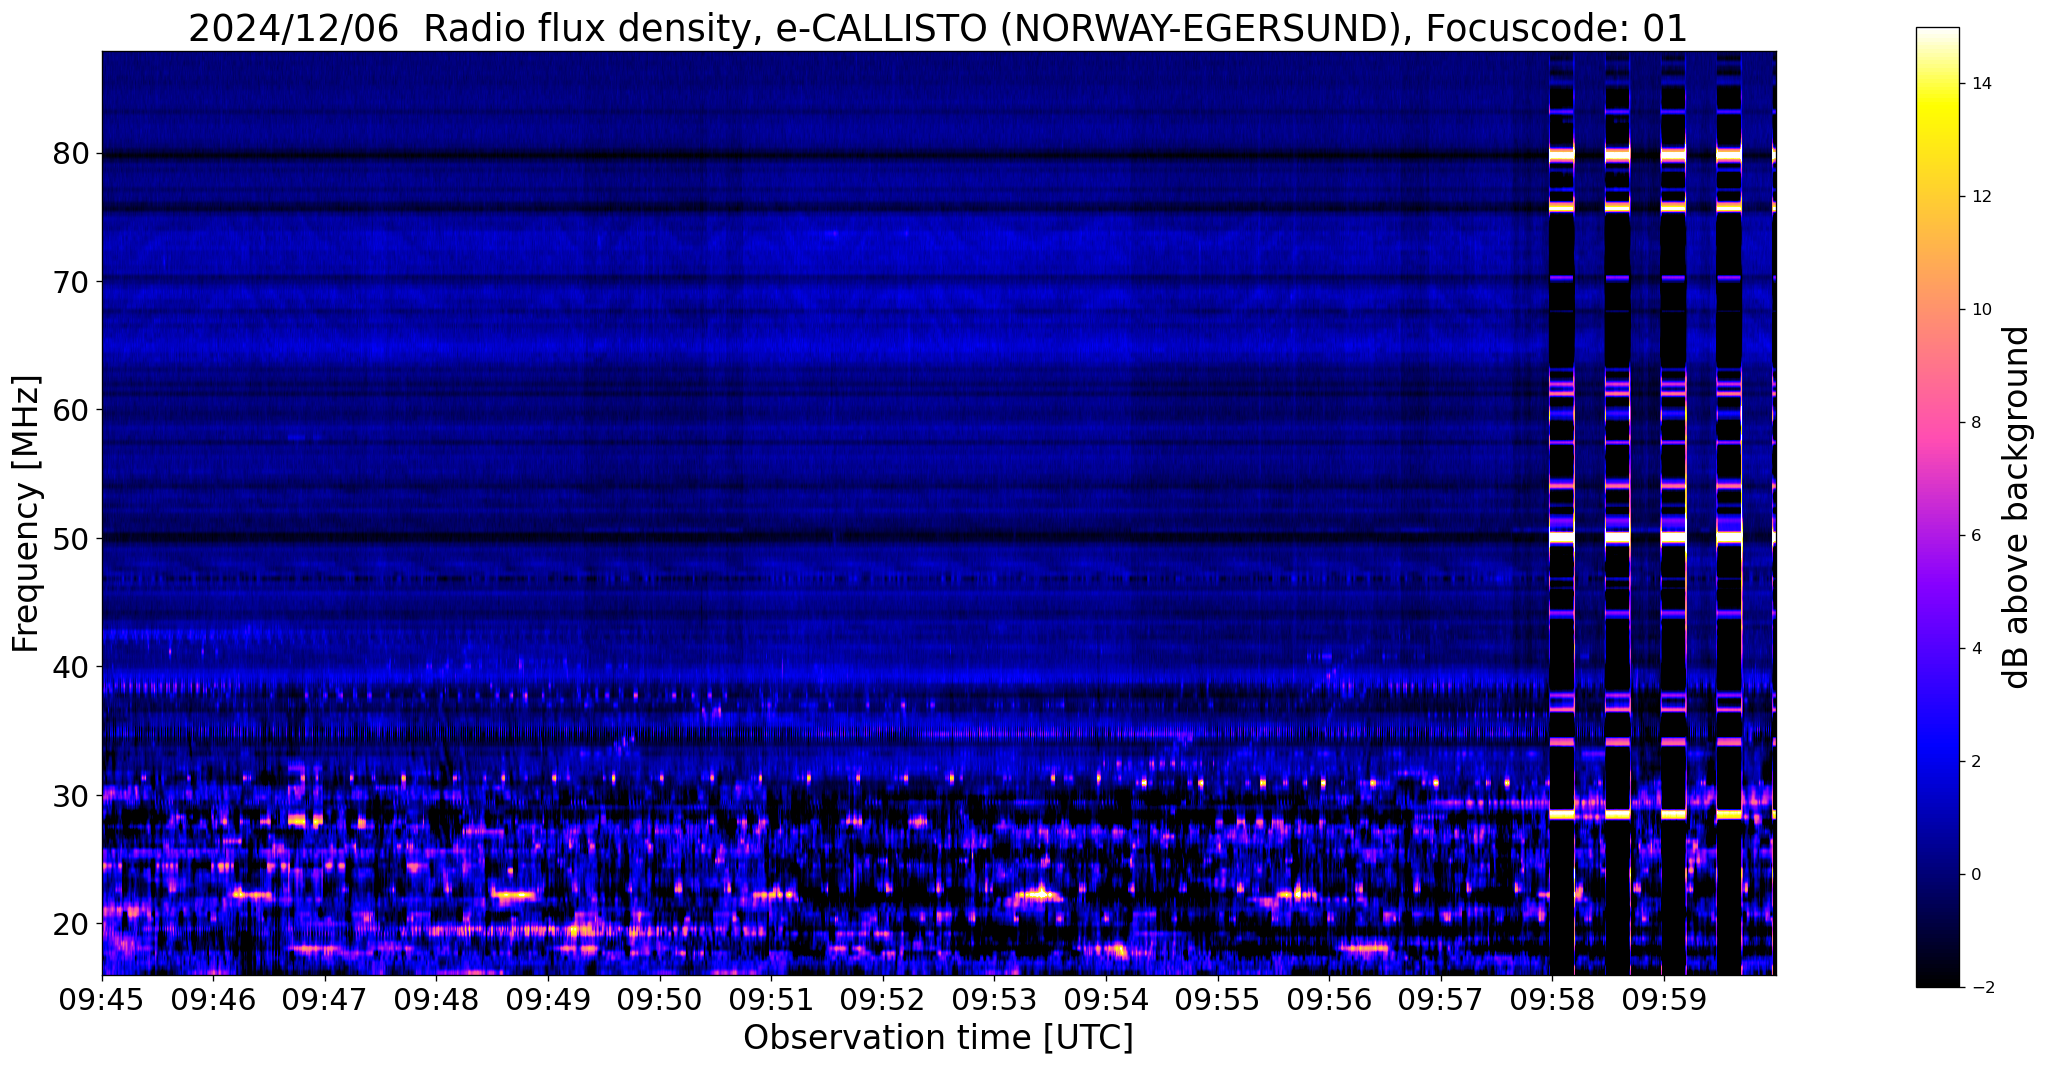Image resolution: width=2047 pixels, height=1067 pixels.
Task: Click the 40 MHz frequency tick label
Action: coord(72,667)
